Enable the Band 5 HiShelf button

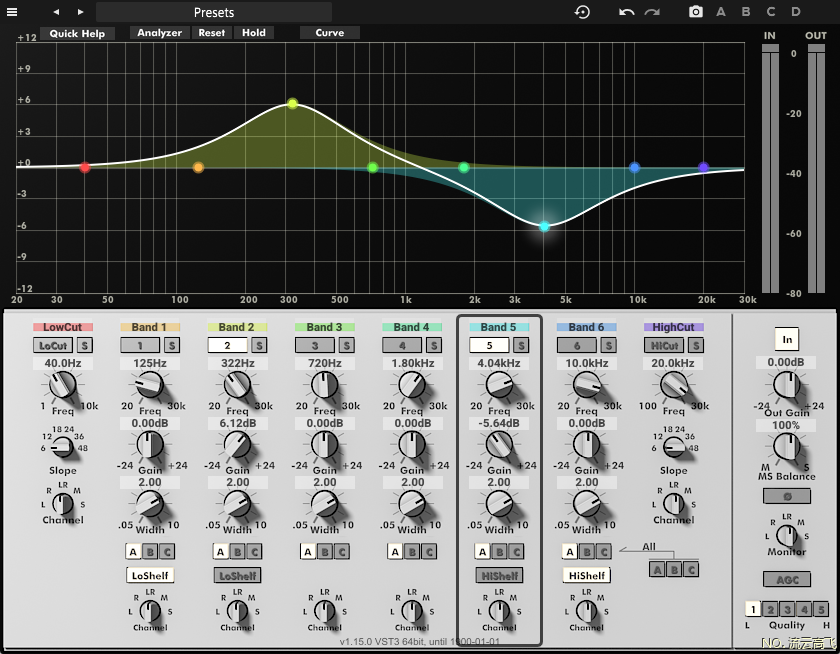[x=499, y=575]
